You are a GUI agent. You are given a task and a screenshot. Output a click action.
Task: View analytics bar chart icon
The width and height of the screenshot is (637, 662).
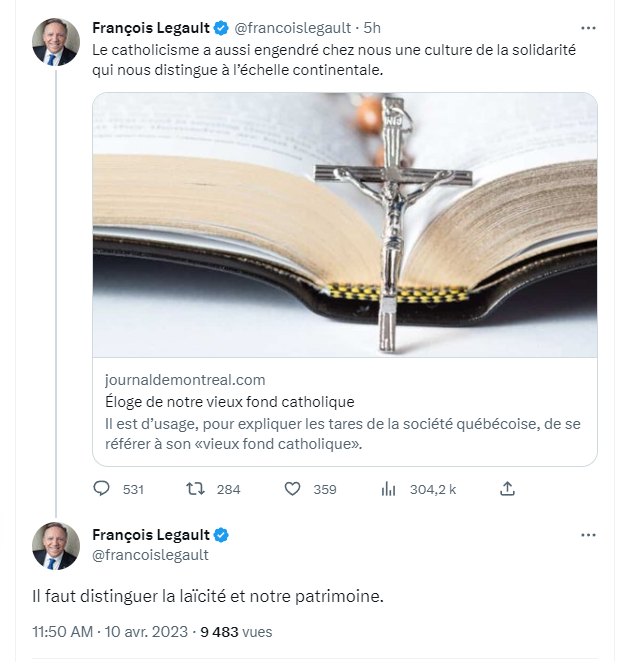click(x=388, y=489)
